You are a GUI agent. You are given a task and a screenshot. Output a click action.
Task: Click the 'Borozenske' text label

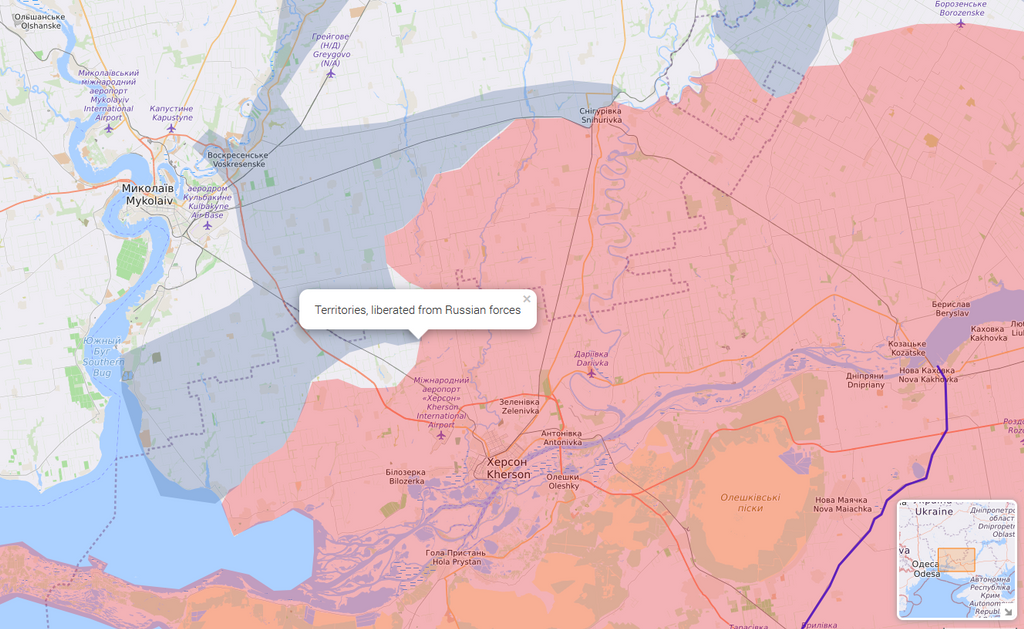coord(959,12)
